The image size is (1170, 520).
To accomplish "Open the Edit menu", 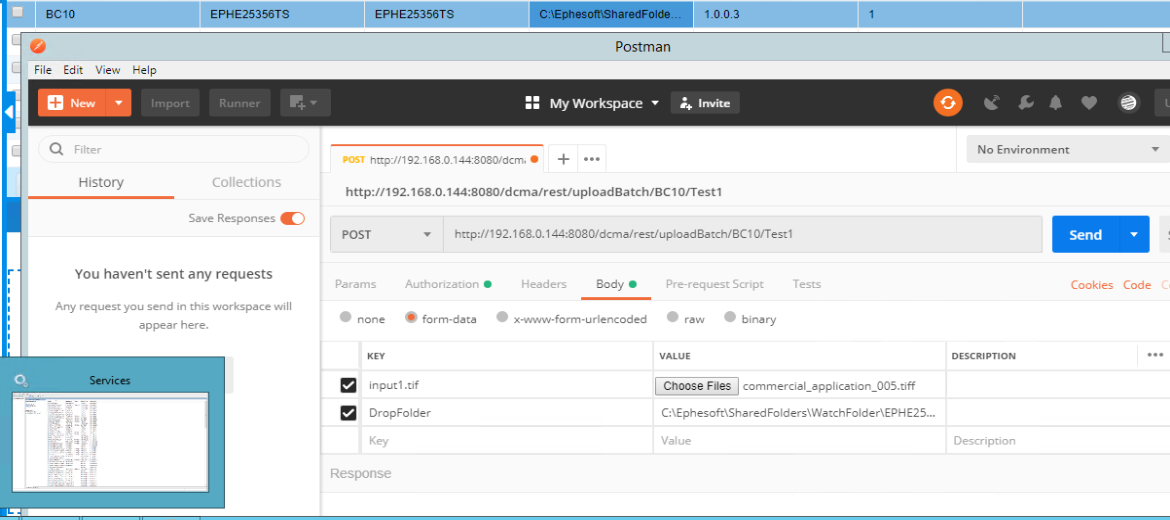I will pos(72,69).
